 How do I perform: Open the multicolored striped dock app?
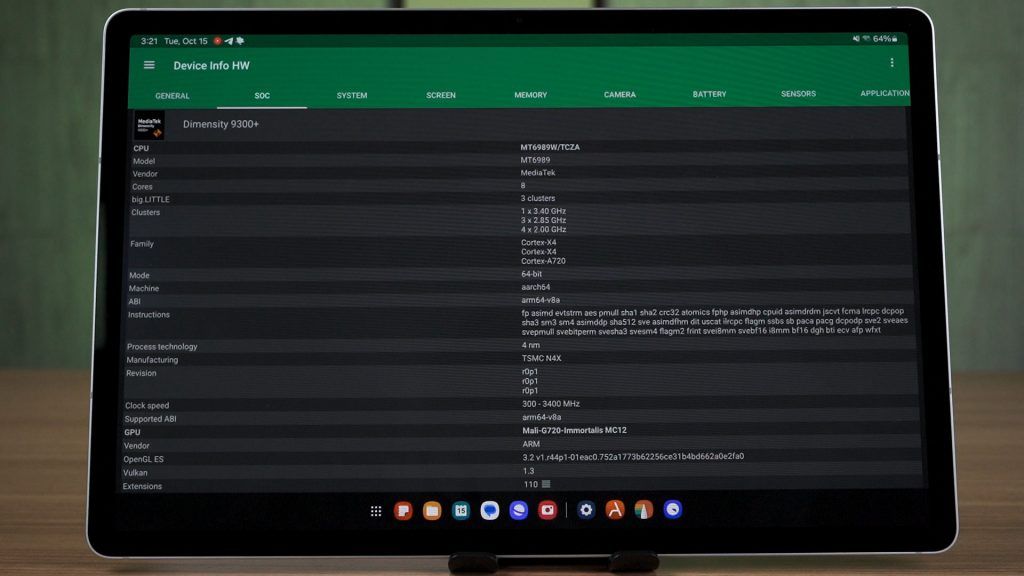(x=644, y=509)
